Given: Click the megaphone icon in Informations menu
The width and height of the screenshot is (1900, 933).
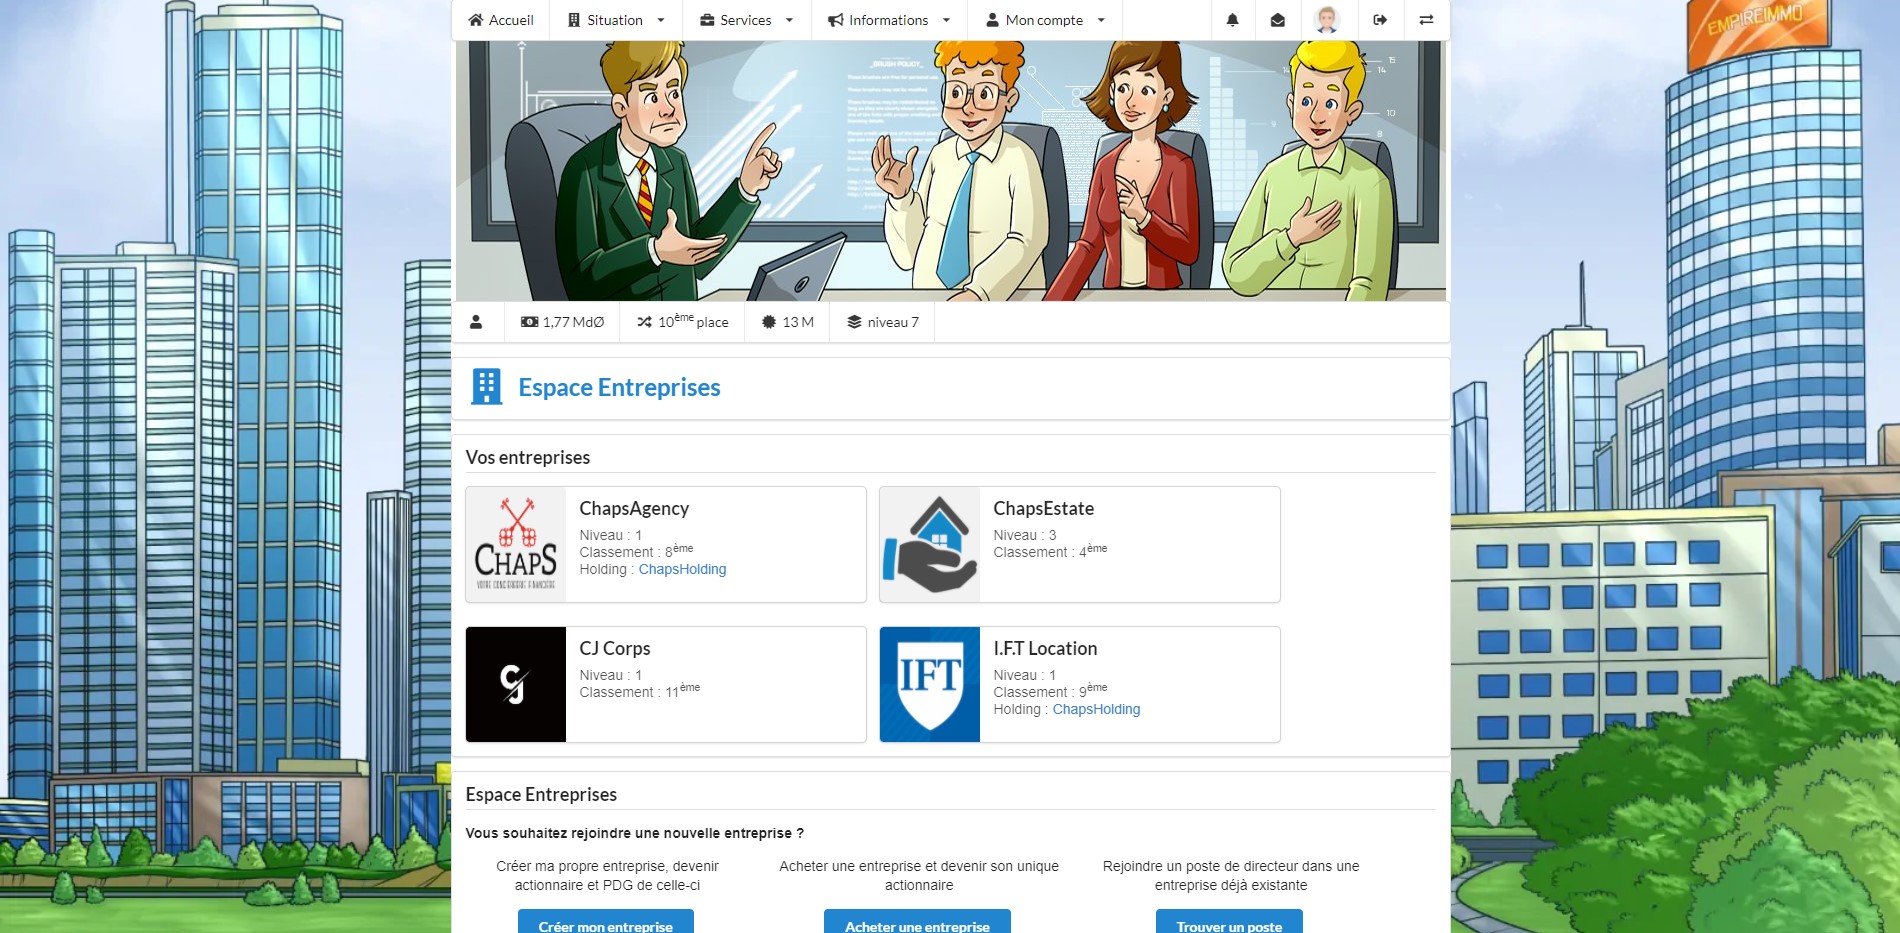Looking at the screenshot, I should [836, 20].
